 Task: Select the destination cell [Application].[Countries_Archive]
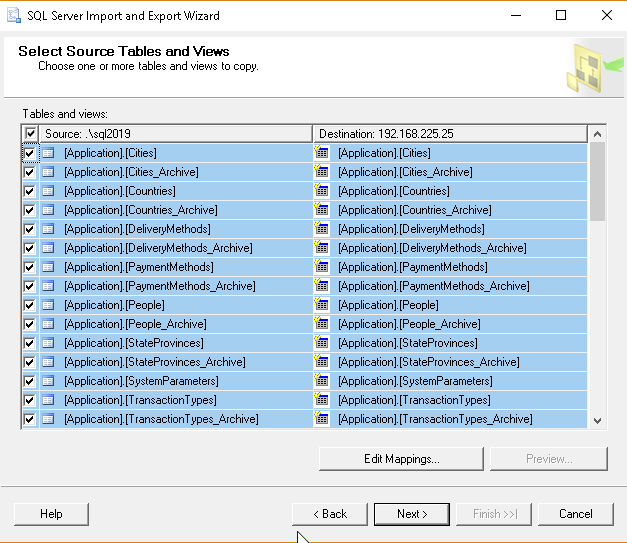tap(415, 210)
